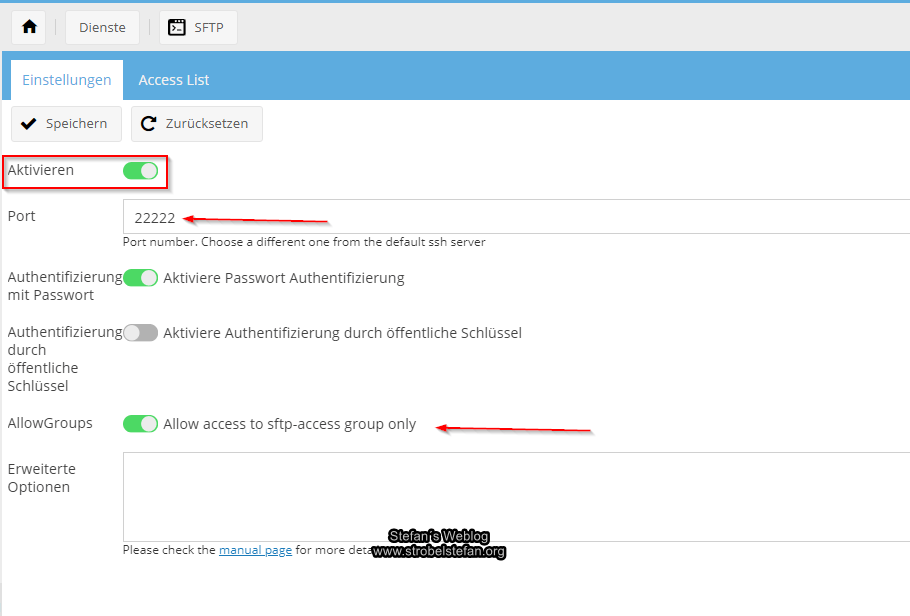Click the SFTP terminal icon in breadcrumb

(177, 27)
